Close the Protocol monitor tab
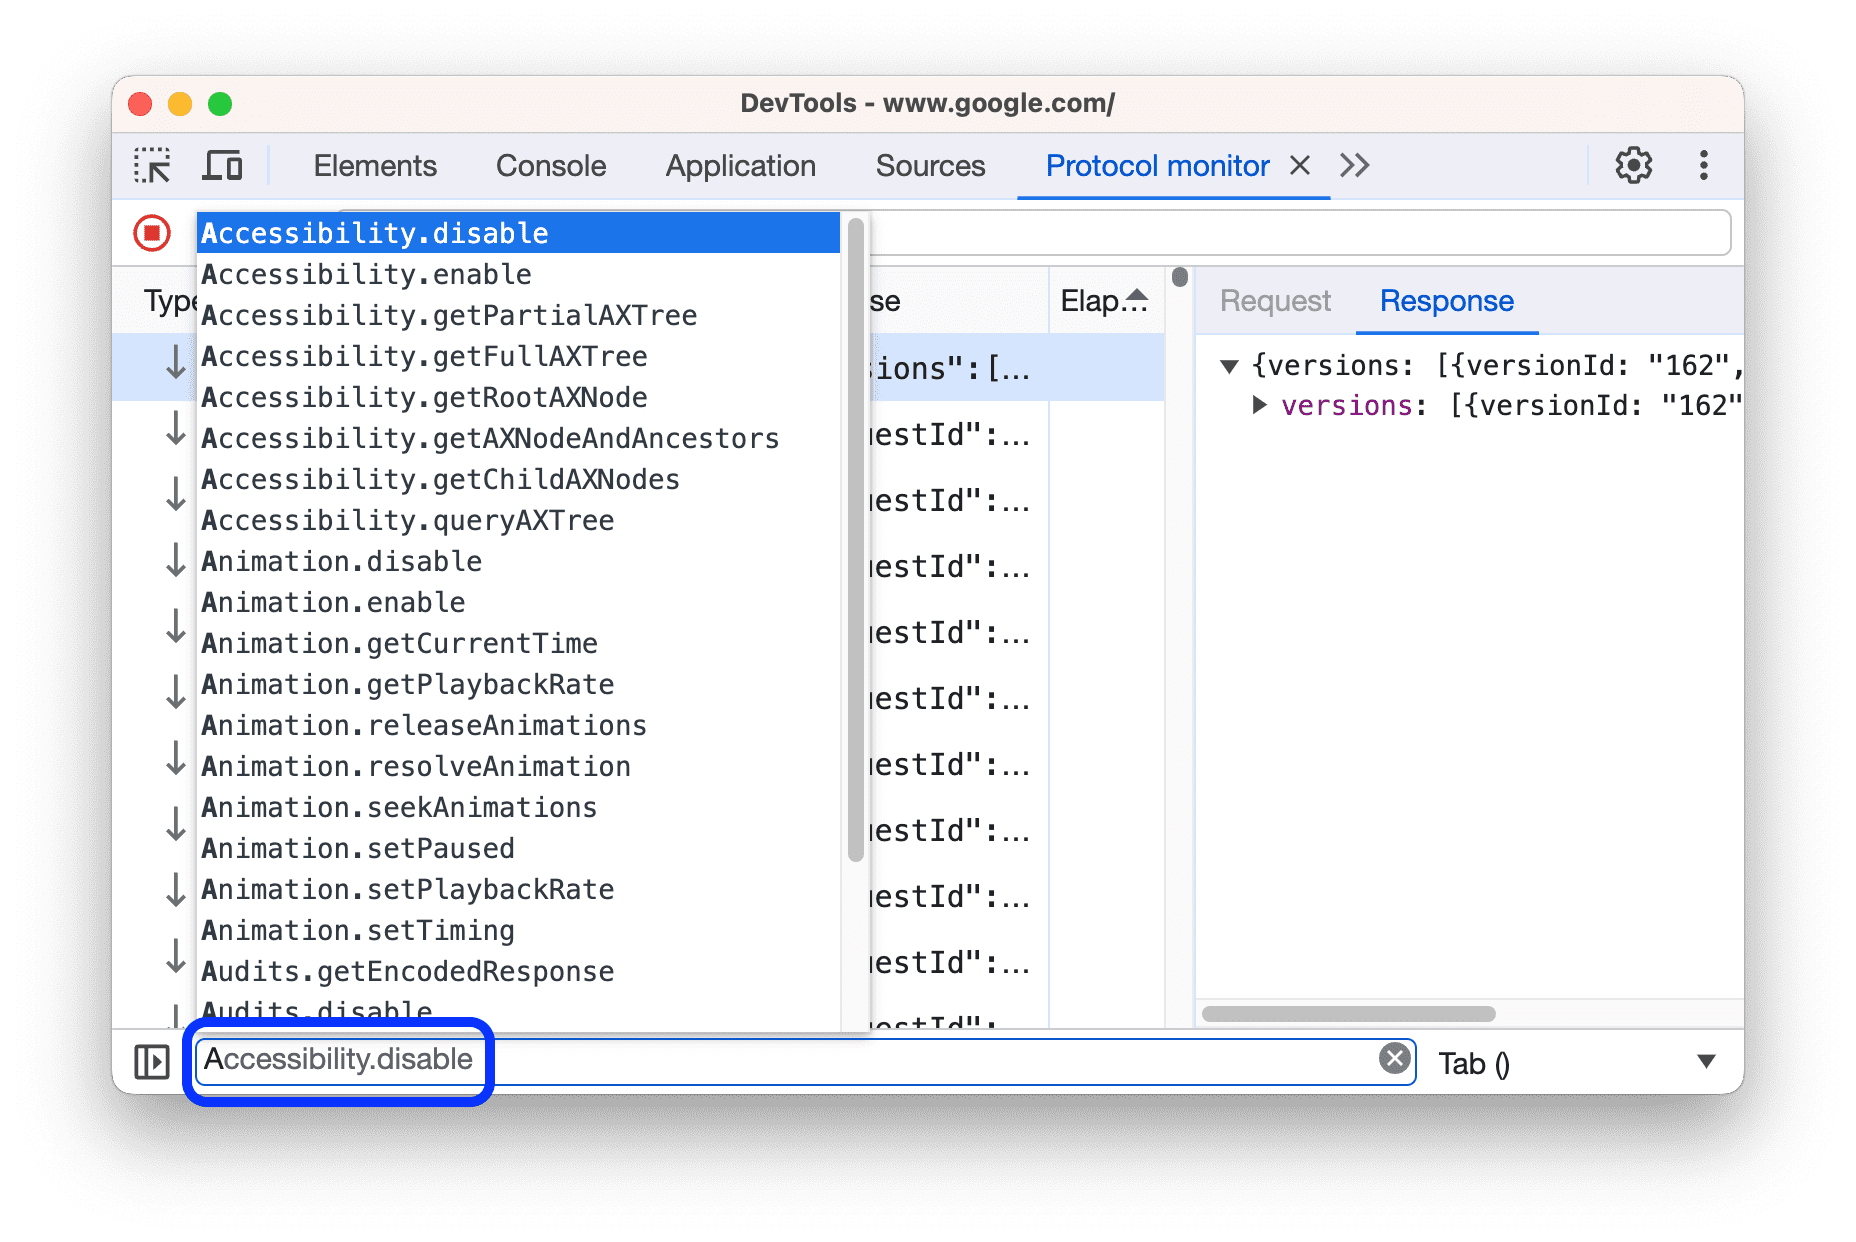 [1298, 165]
